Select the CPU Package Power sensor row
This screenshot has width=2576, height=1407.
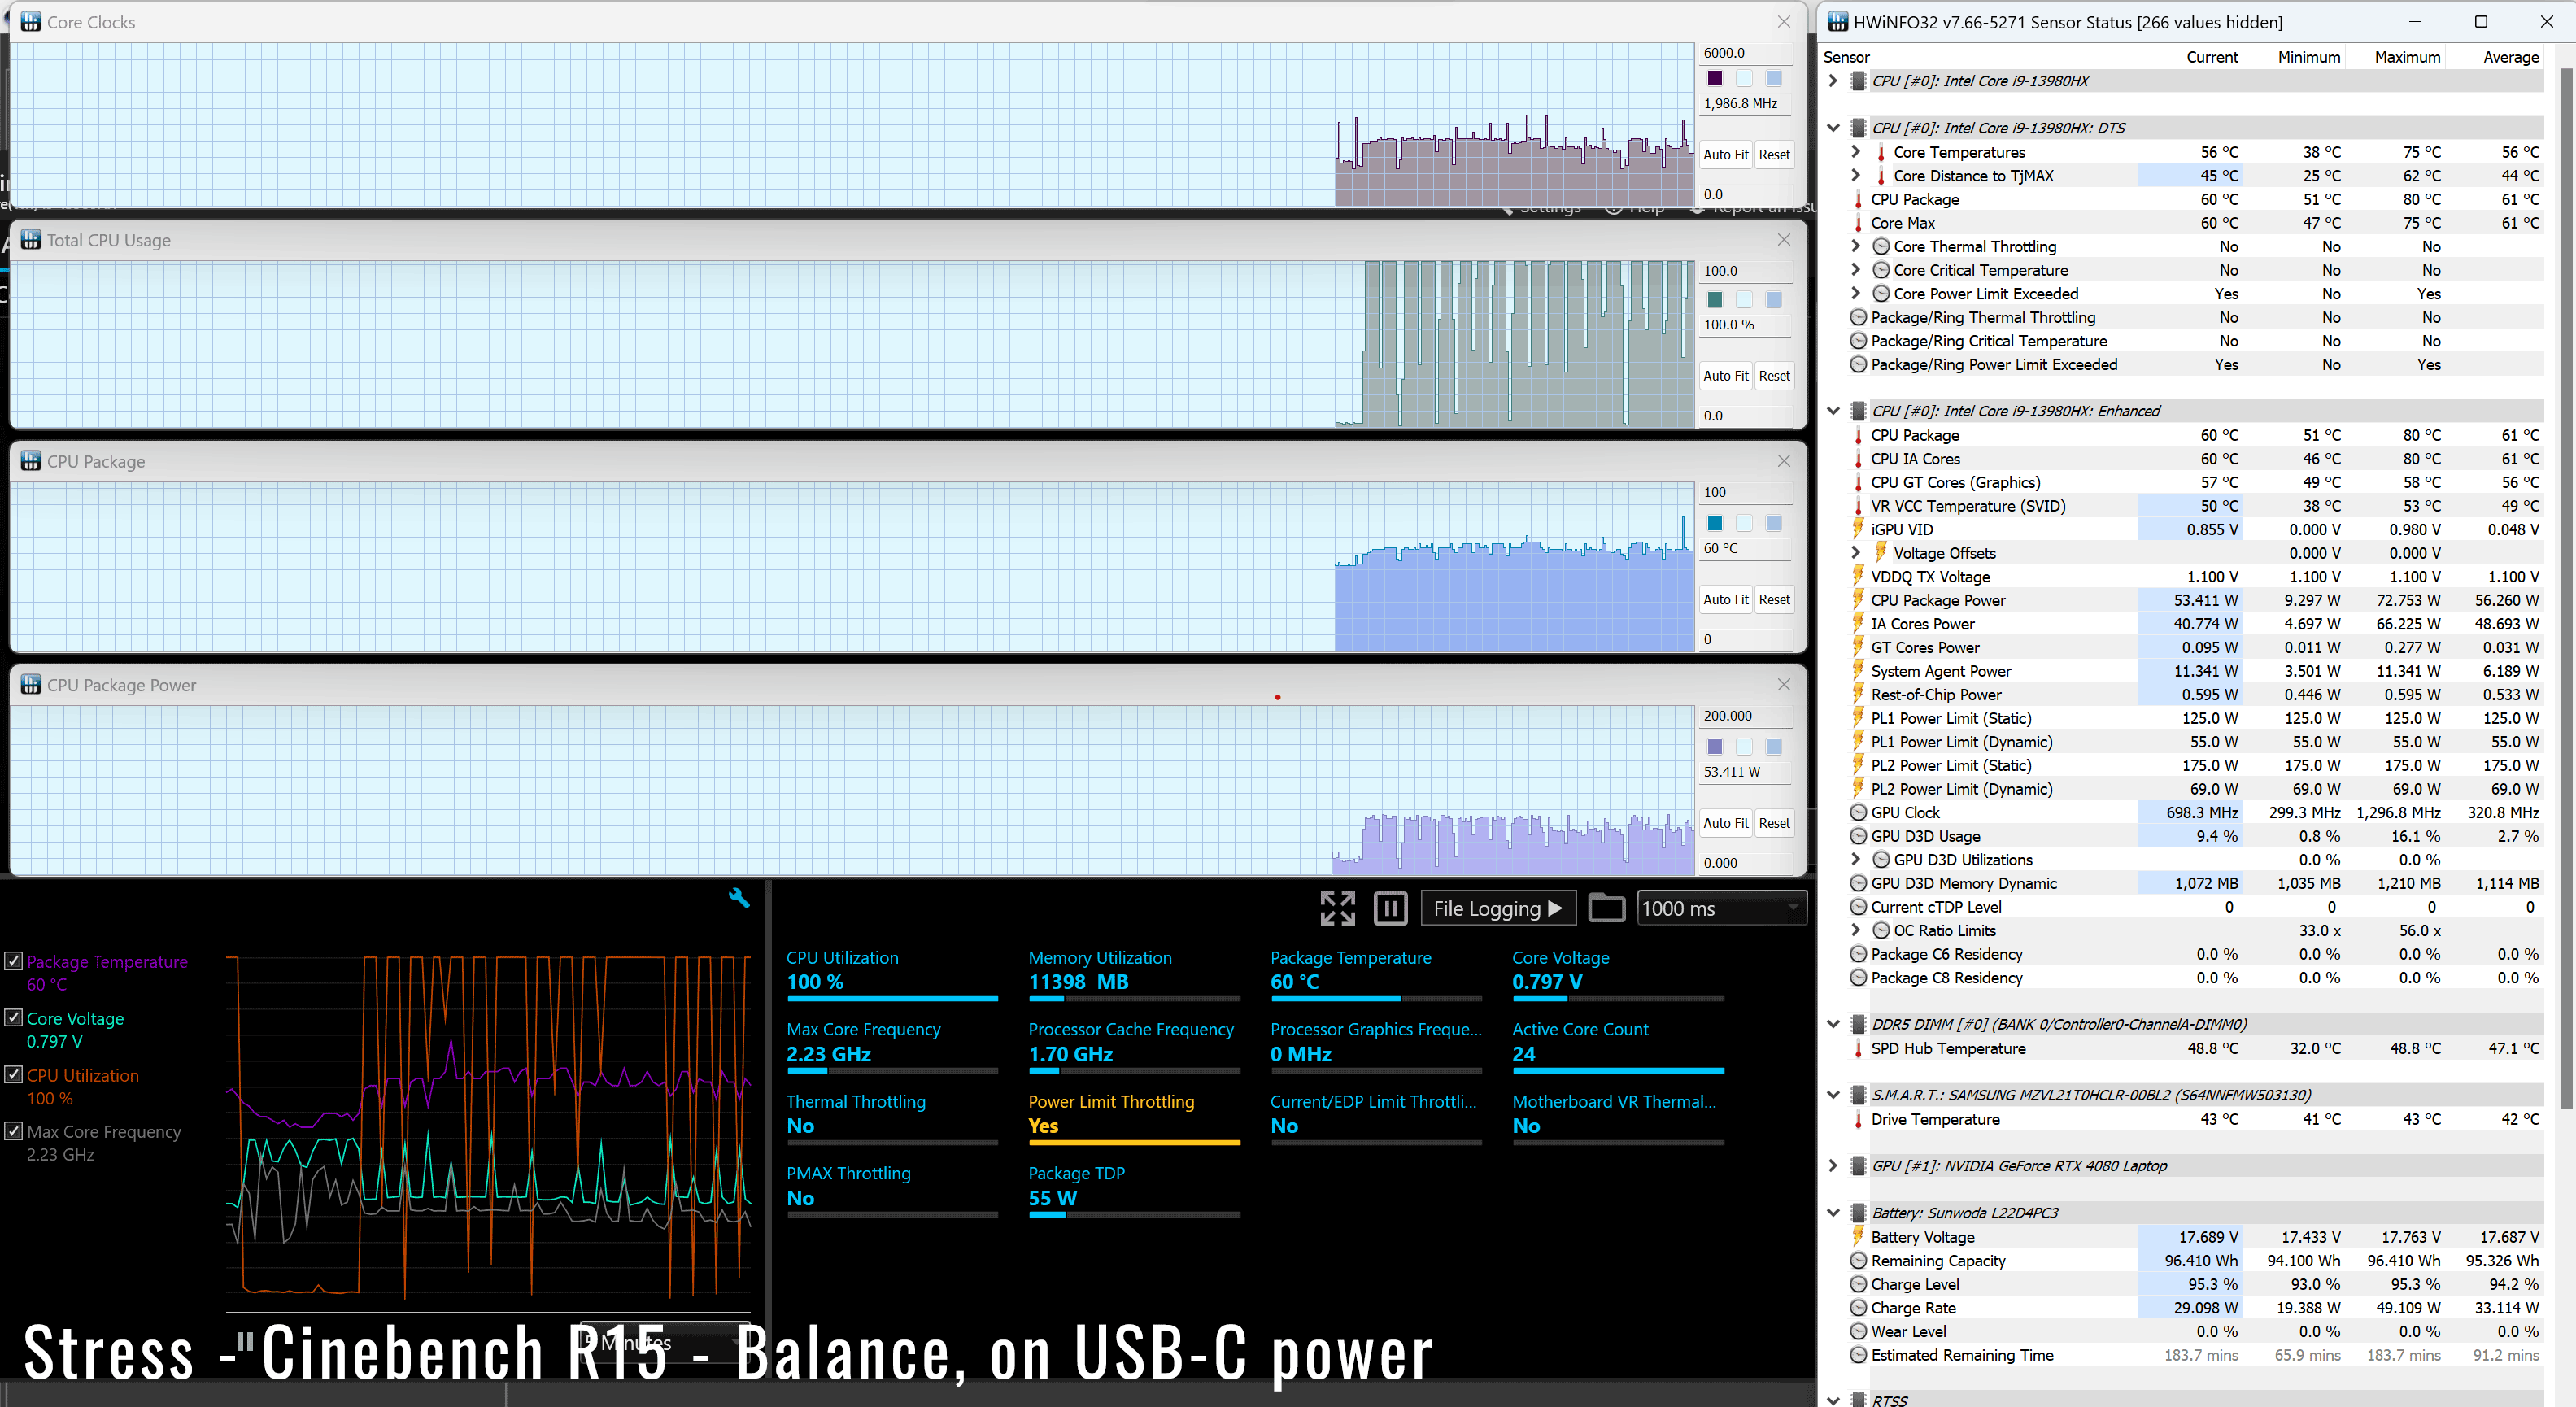coord(1938,600)
